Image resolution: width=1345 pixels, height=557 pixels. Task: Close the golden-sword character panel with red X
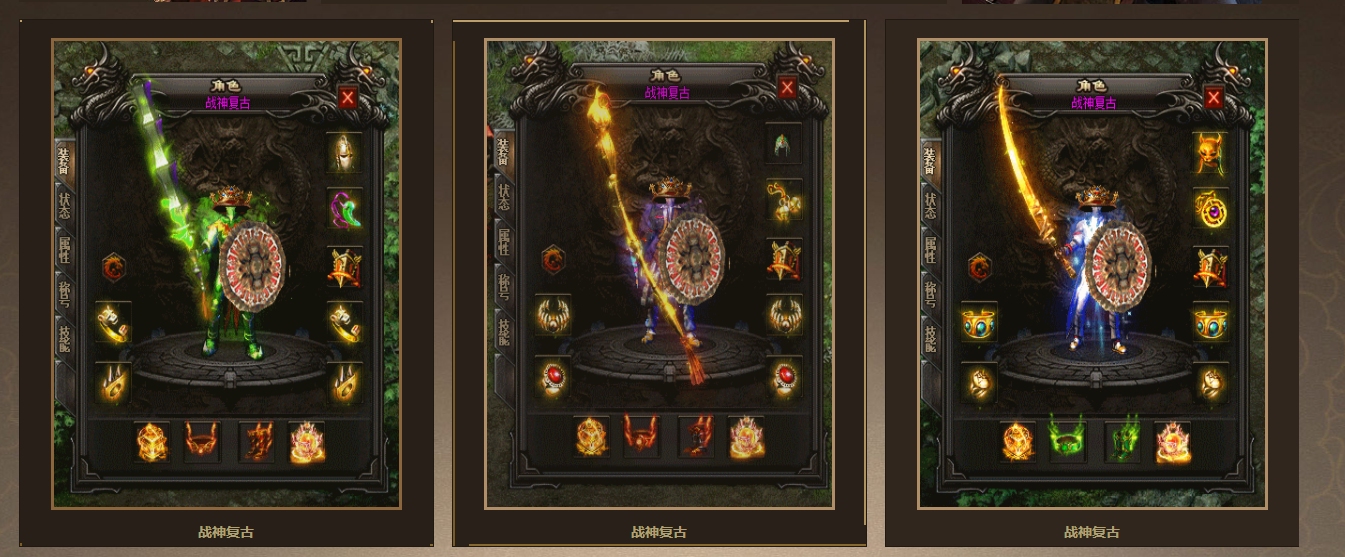[x=1214, y=97]
